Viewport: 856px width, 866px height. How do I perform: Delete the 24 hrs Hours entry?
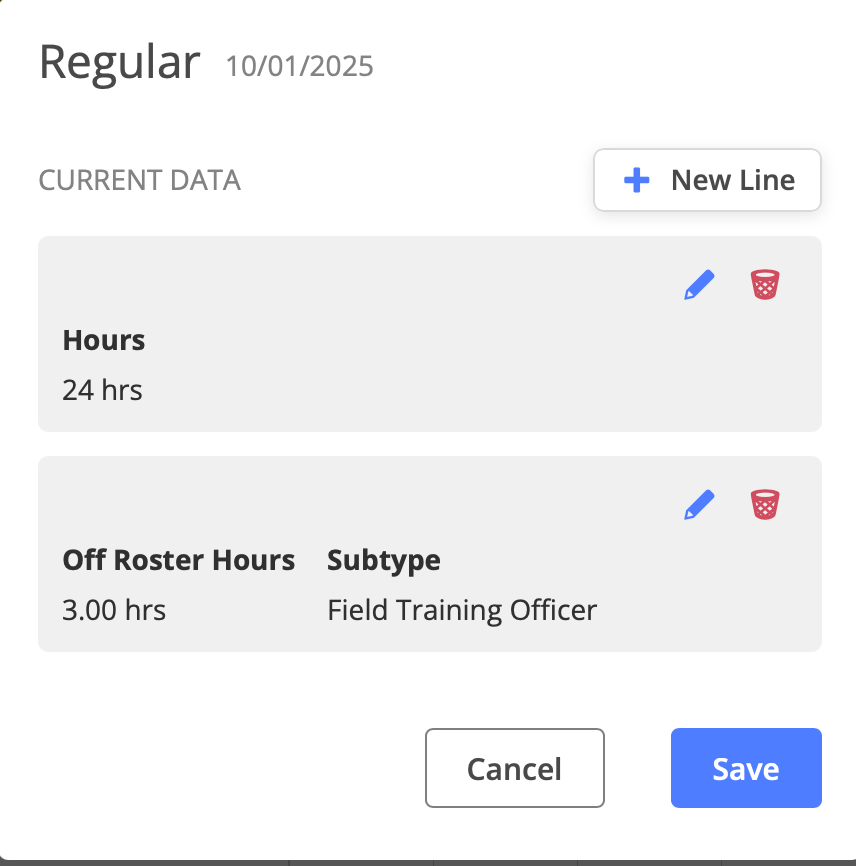(x=765, y=285)
